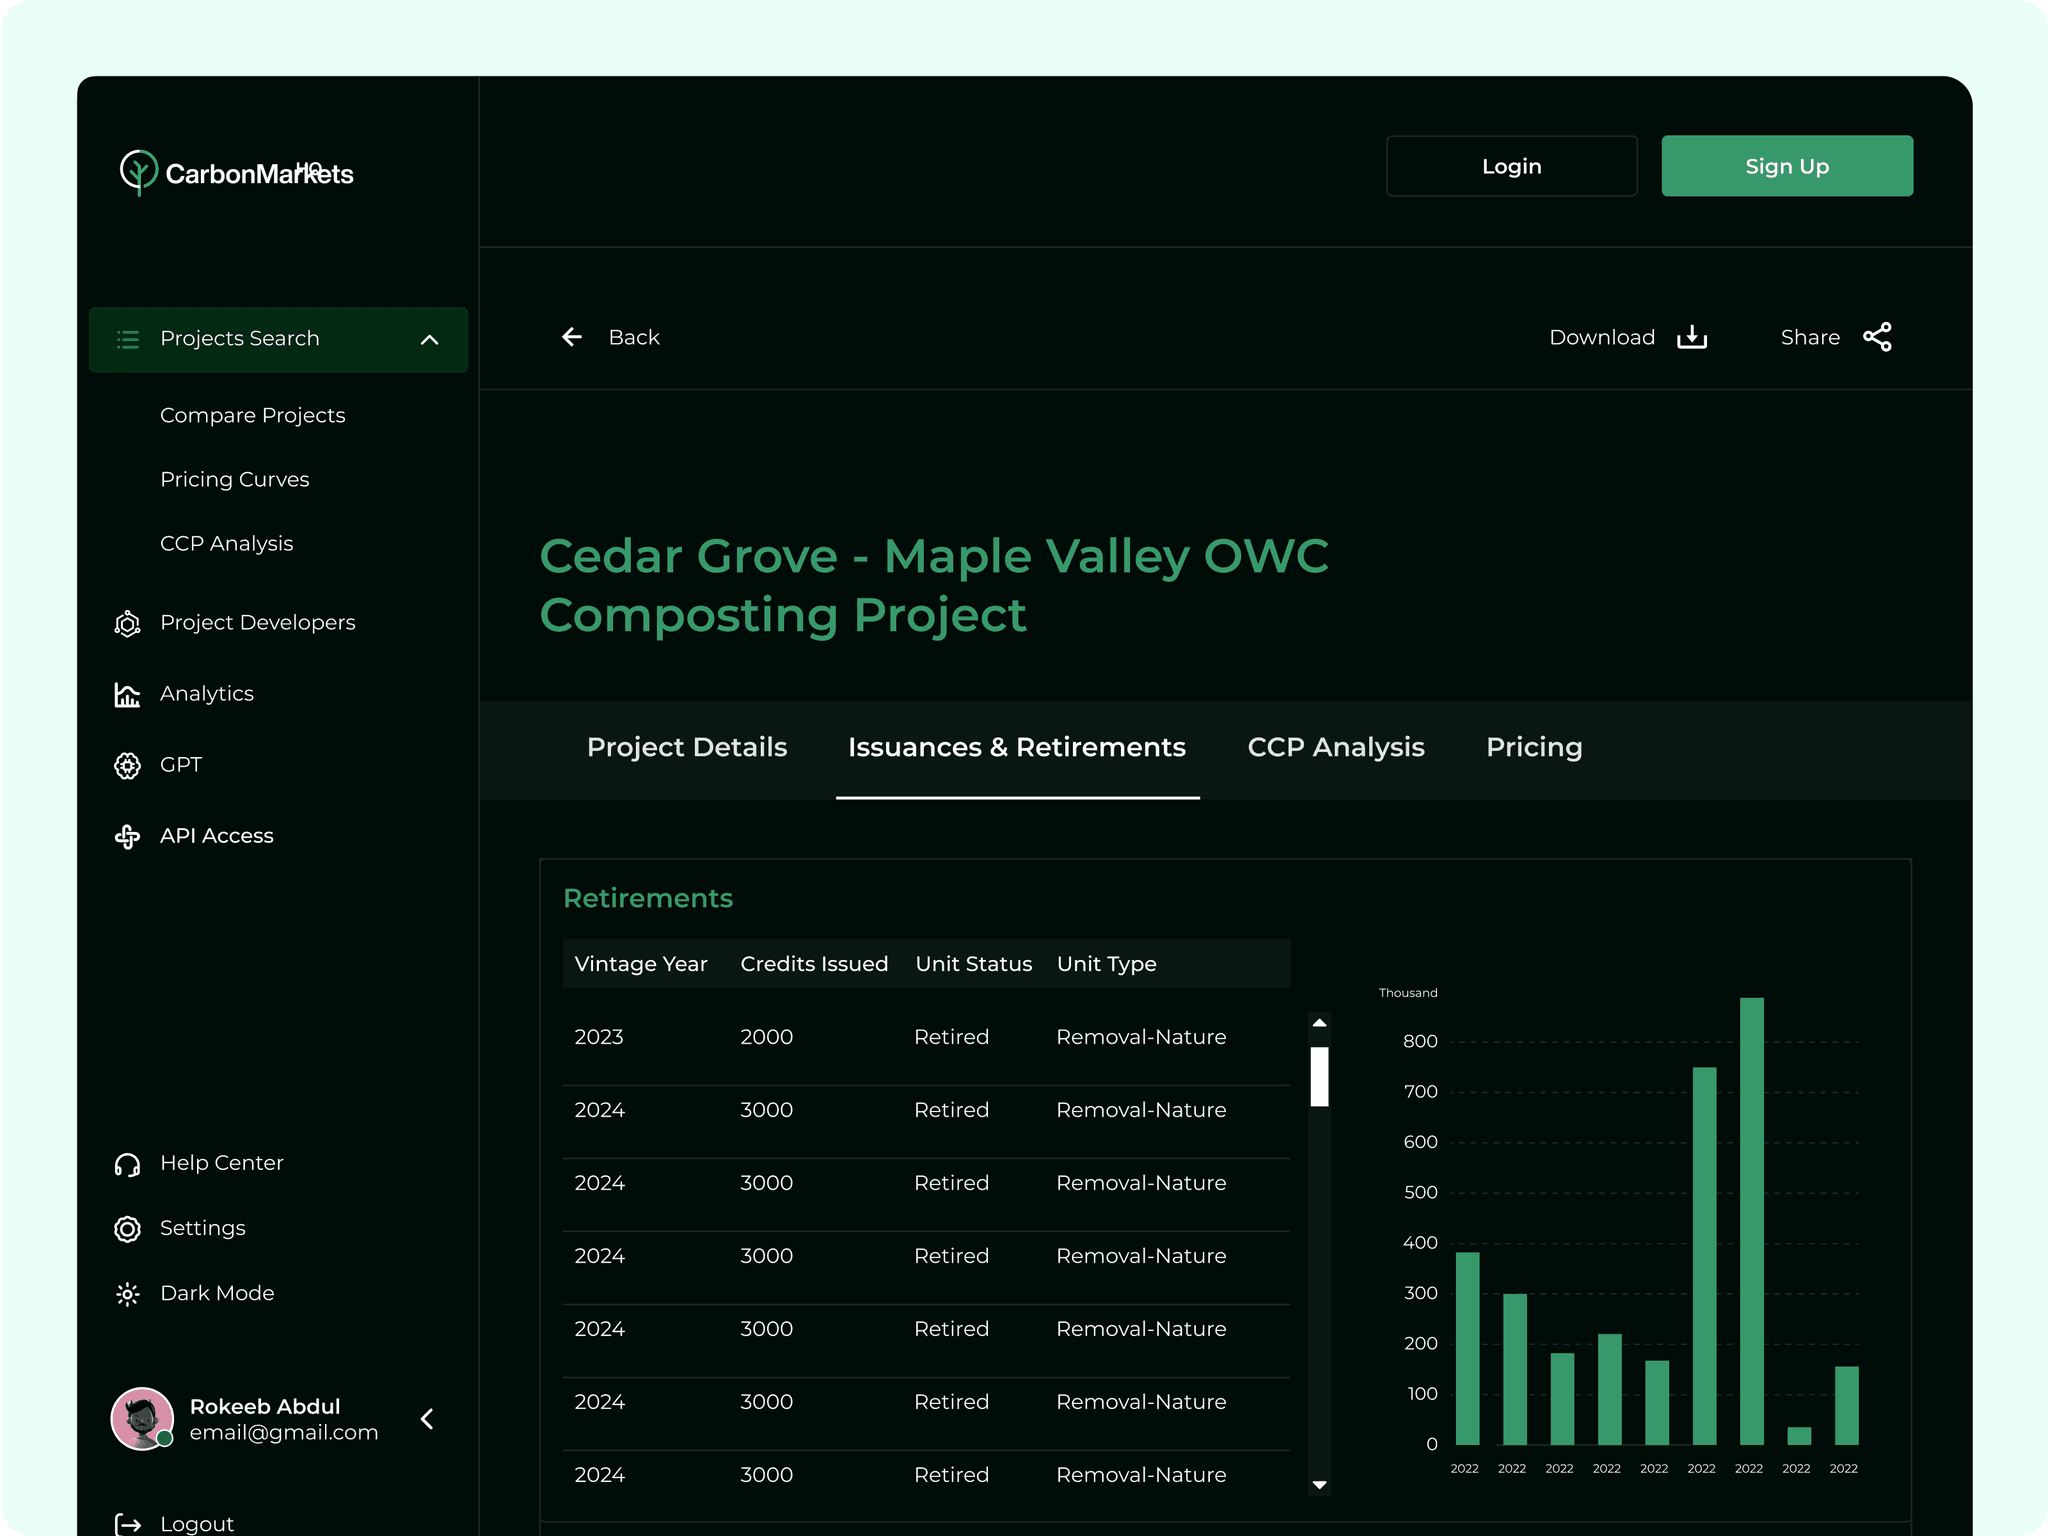Open the Analytics chart icon
This screenshot has height=1536, width=2048.
coord(127,694)
